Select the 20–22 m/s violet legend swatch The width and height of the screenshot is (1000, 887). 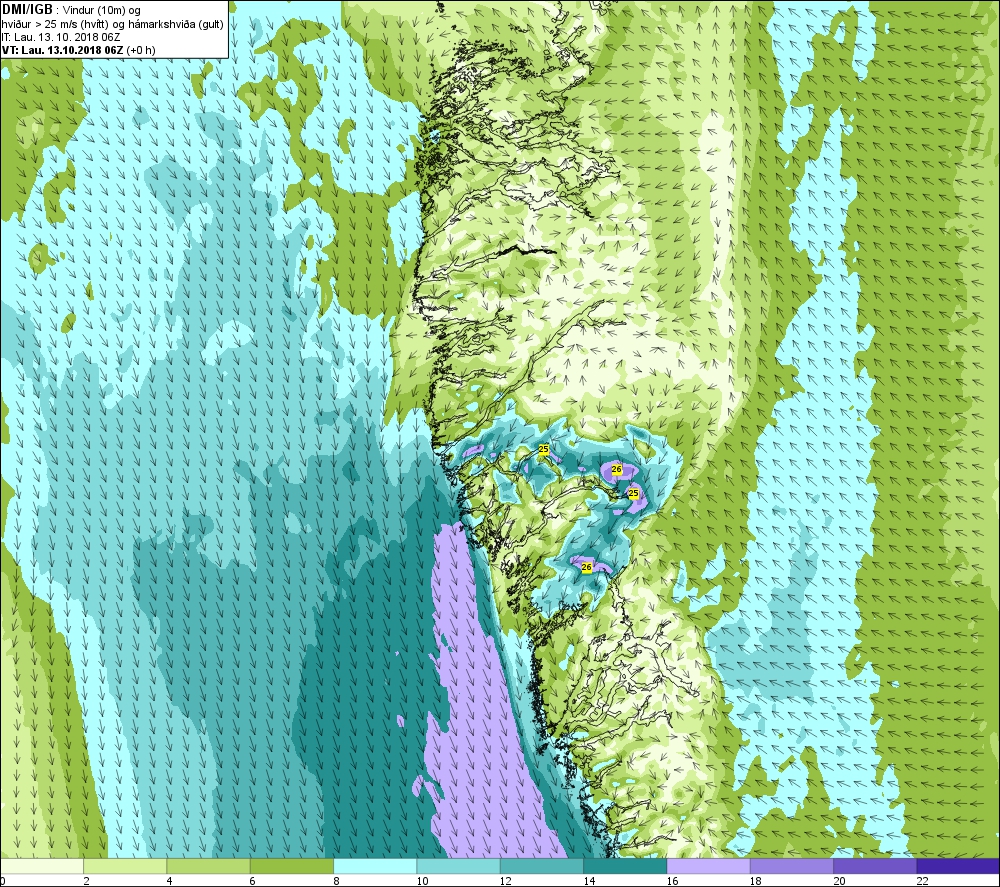click(x=875, y=866)
